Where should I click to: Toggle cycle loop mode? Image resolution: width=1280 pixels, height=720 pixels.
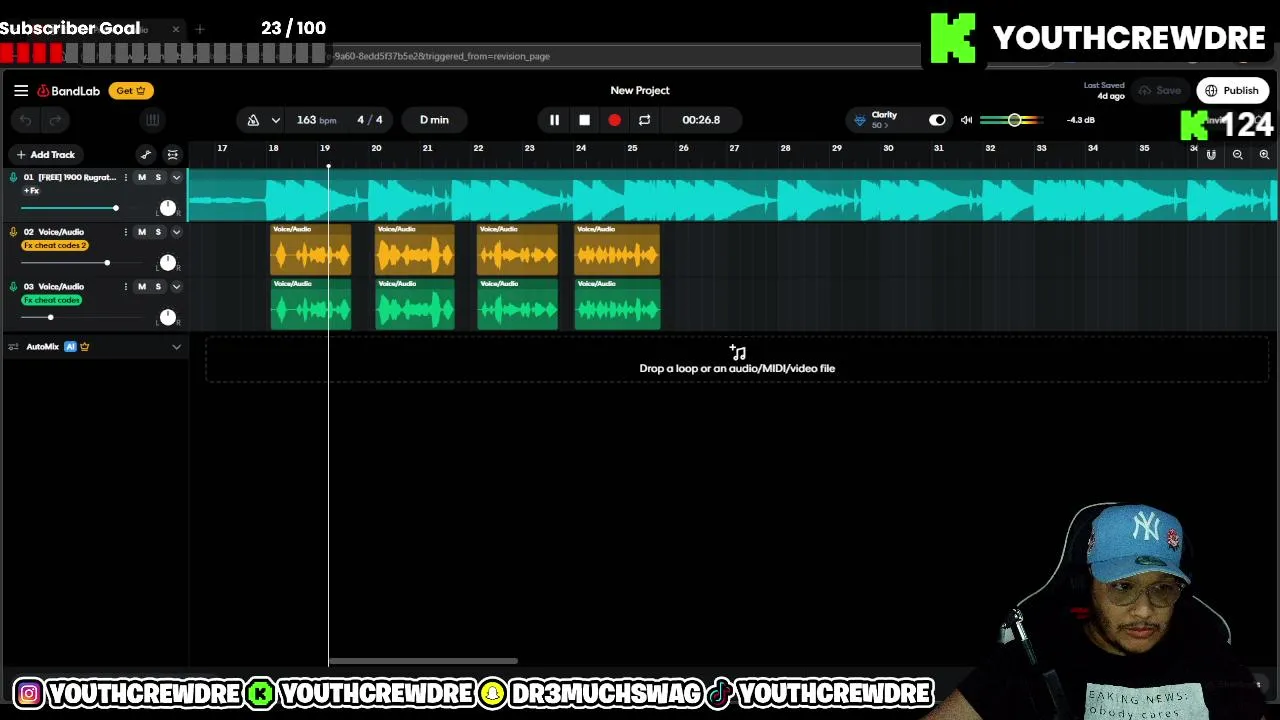(x=644, y=120)
